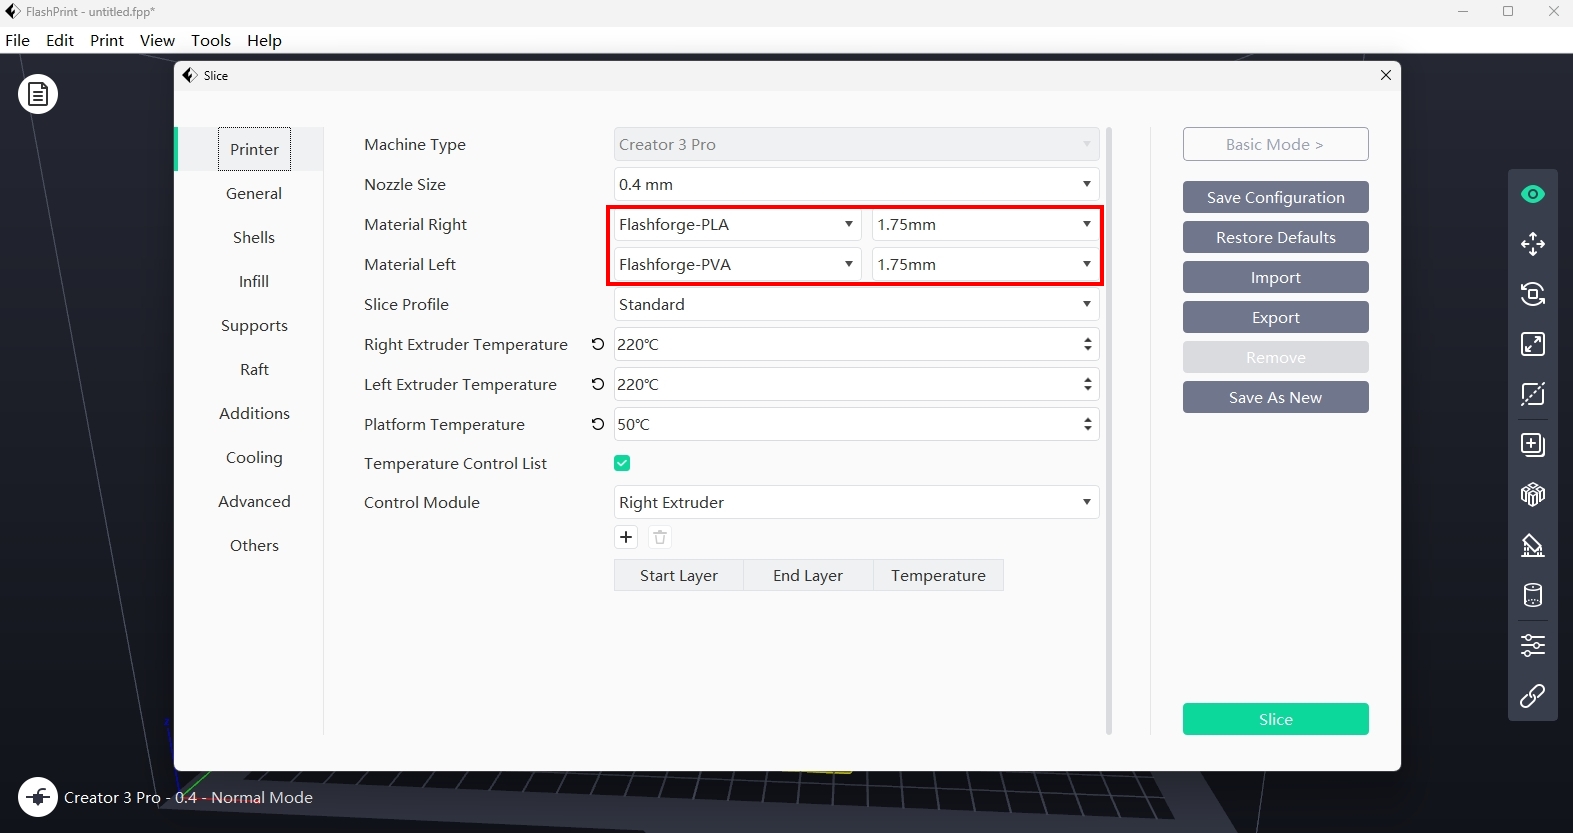Click the Export button
Viewport: 1573px width, 833px height.
pos(1275,317)
